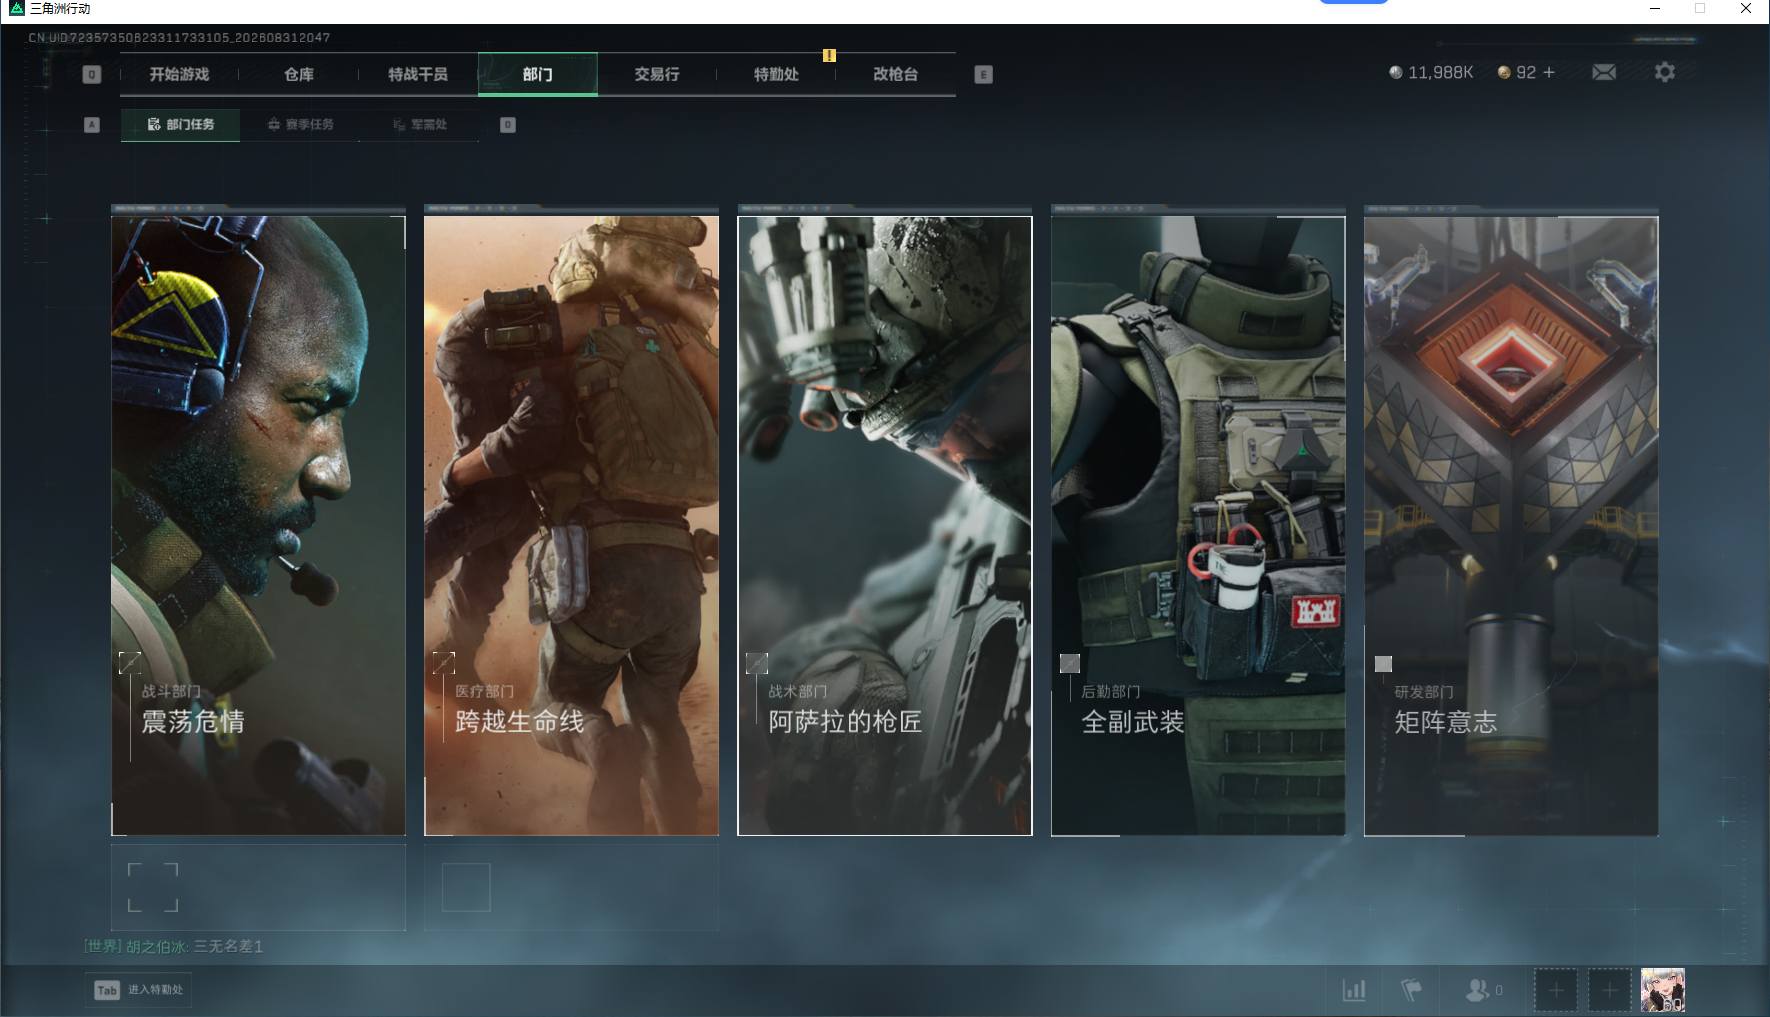Open the 改枪台 tab
This screenshot has height=1017, width=1770.
895,74
